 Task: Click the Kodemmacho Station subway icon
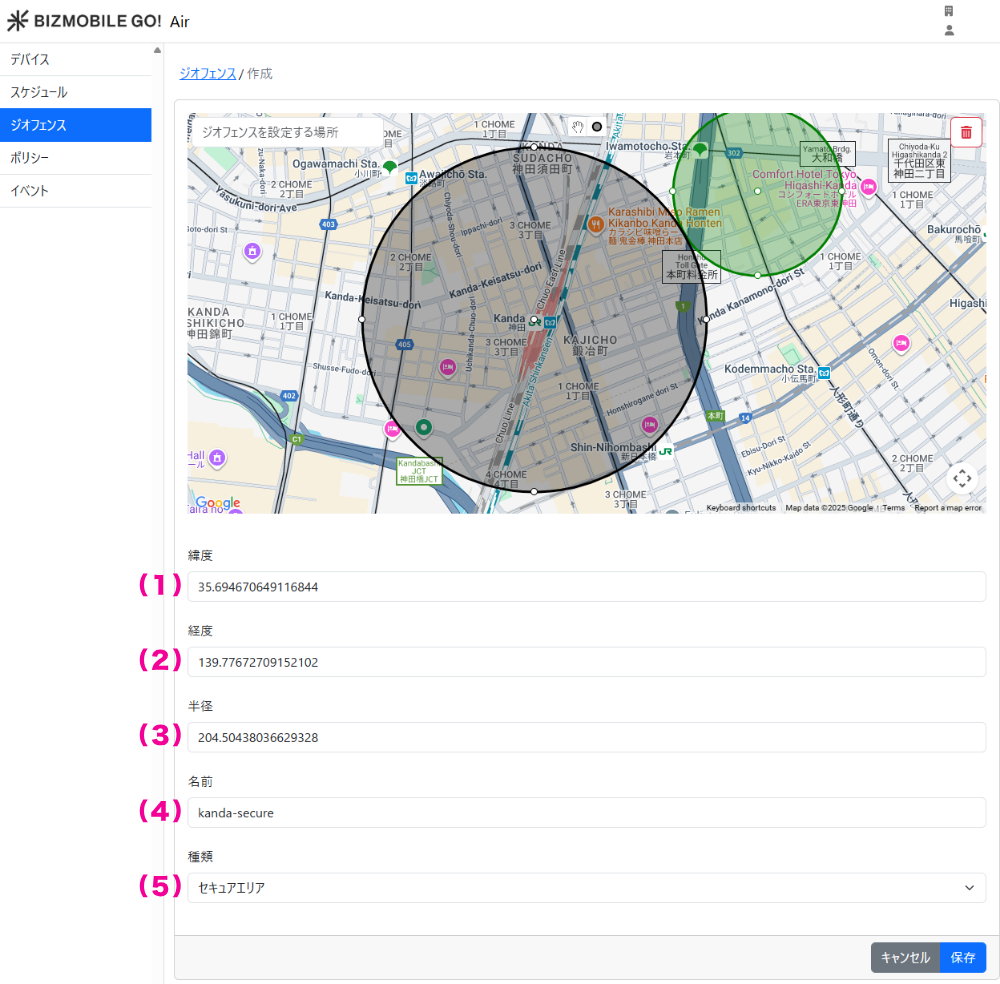[x=824, y=373]
